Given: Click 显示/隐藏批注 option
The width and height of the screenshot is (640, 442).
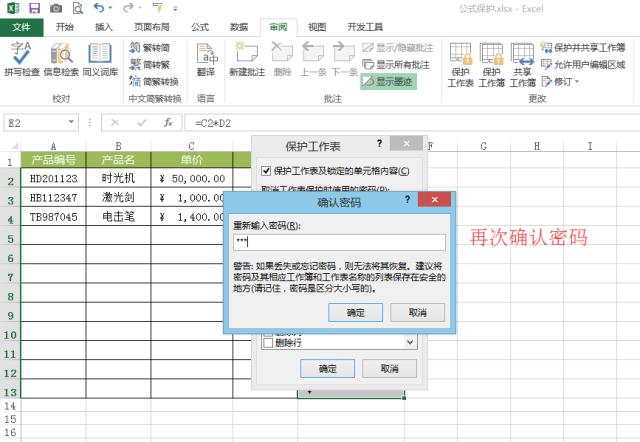Looking at the screenshot, I should [x=398, y=48].
